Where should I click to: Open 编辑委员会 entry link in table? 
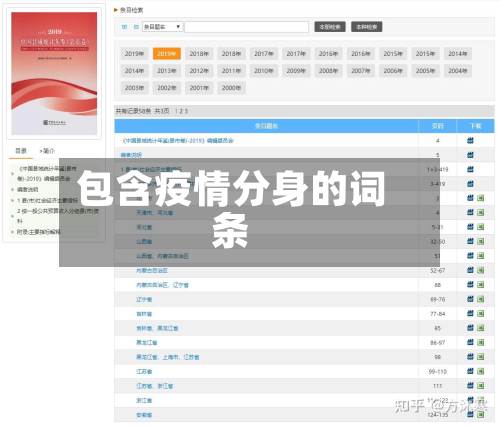click(x=178, y=141)
